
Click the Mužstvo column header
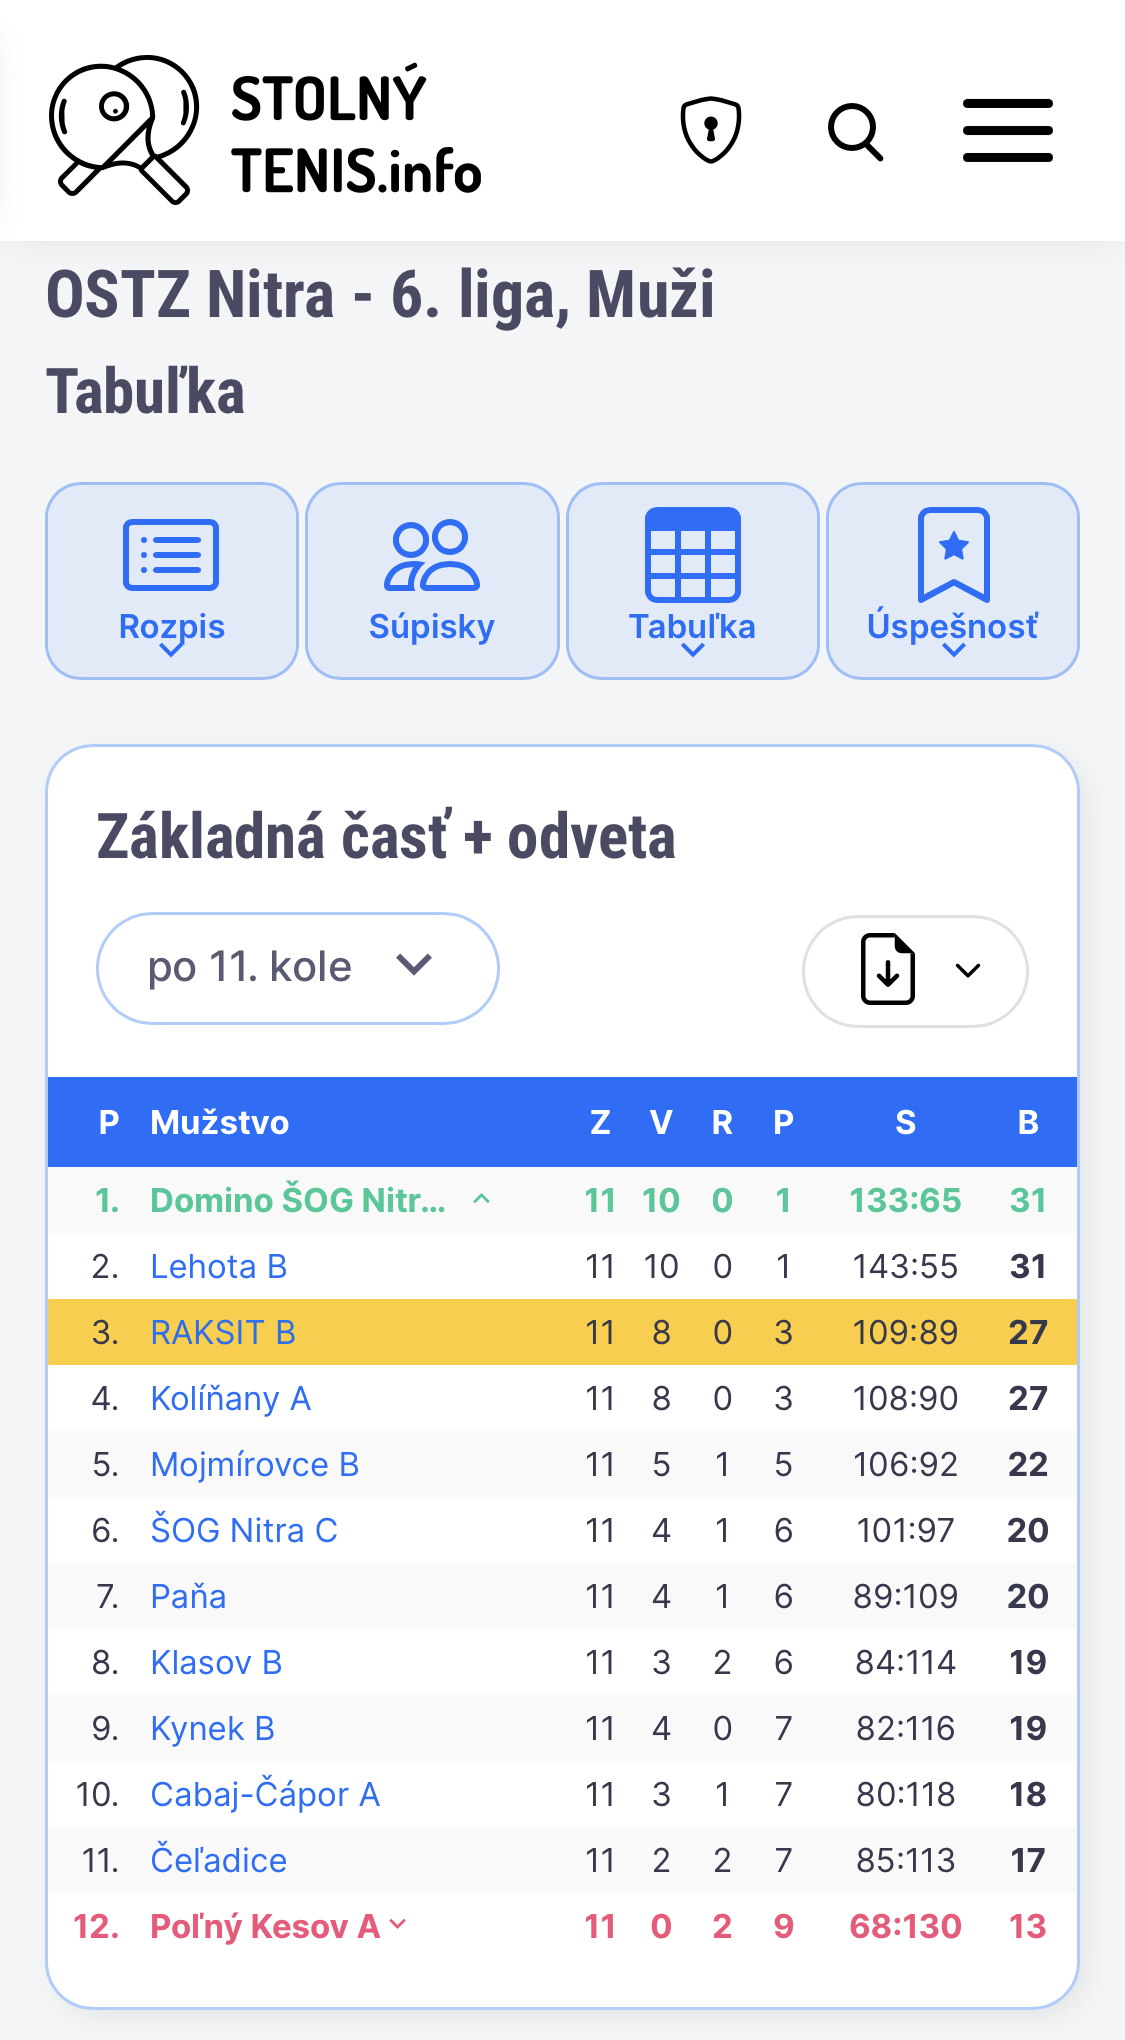tap(220, 1122)
